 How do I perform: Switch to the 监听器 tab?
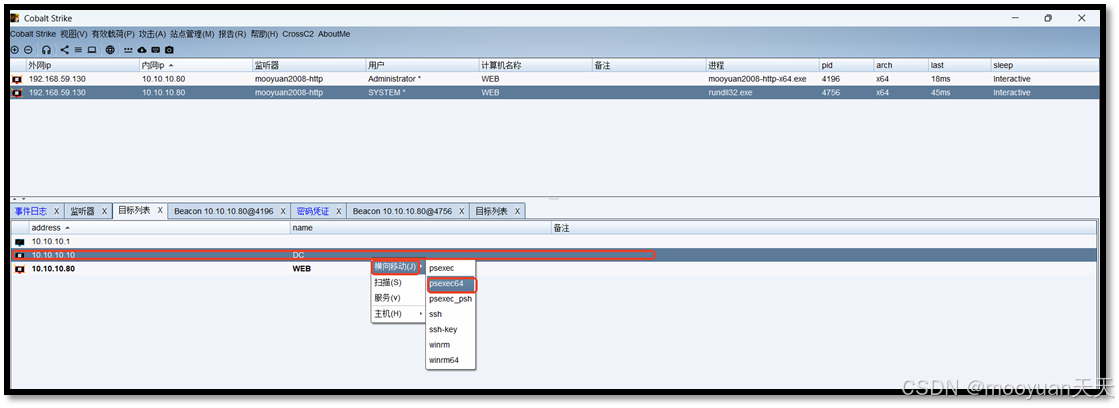(x=82, y=211)
